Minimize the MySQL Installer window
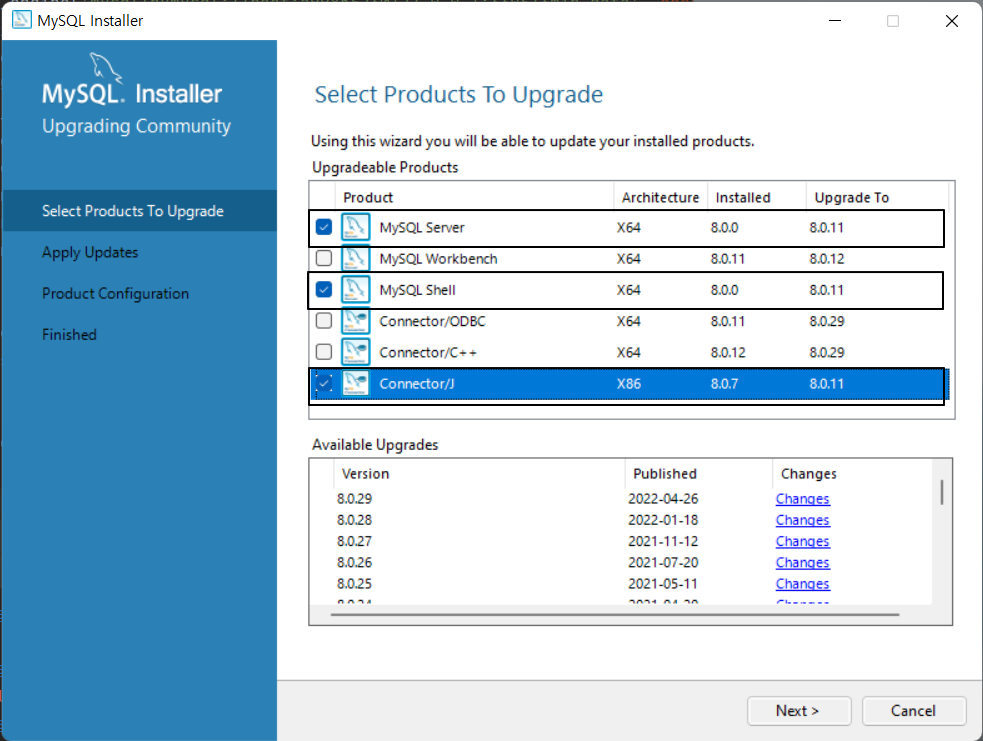 (x=835, y=21)
